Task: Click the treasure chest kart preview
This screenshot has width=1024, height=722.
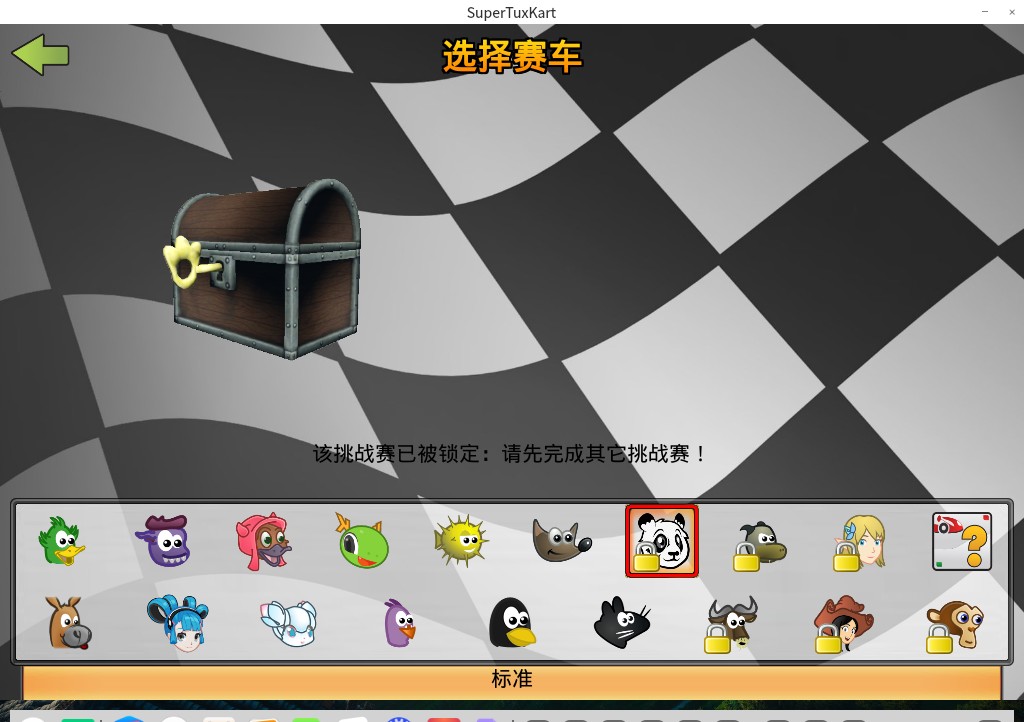Action: (x=263, y=268)
